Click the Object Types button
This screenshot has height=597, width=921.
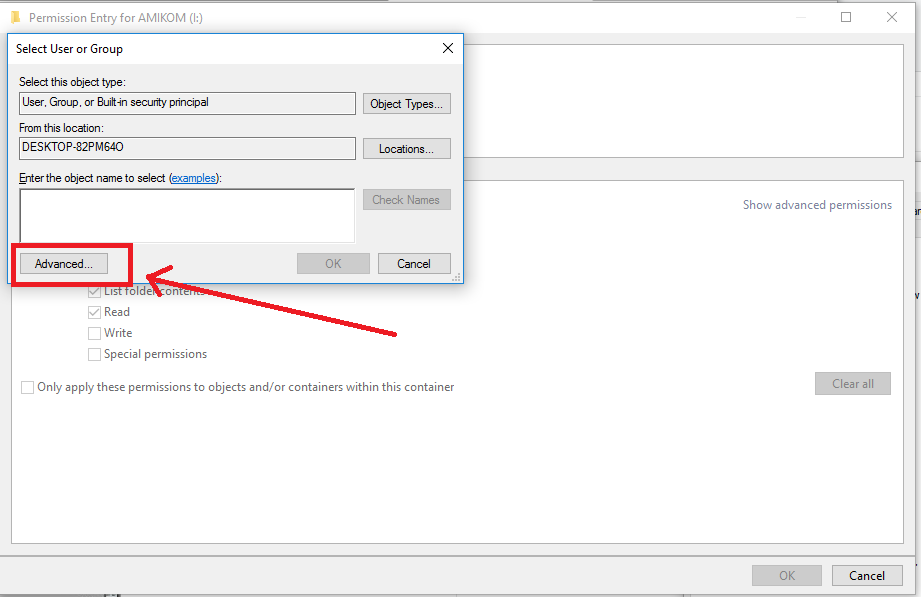point(406,103)
